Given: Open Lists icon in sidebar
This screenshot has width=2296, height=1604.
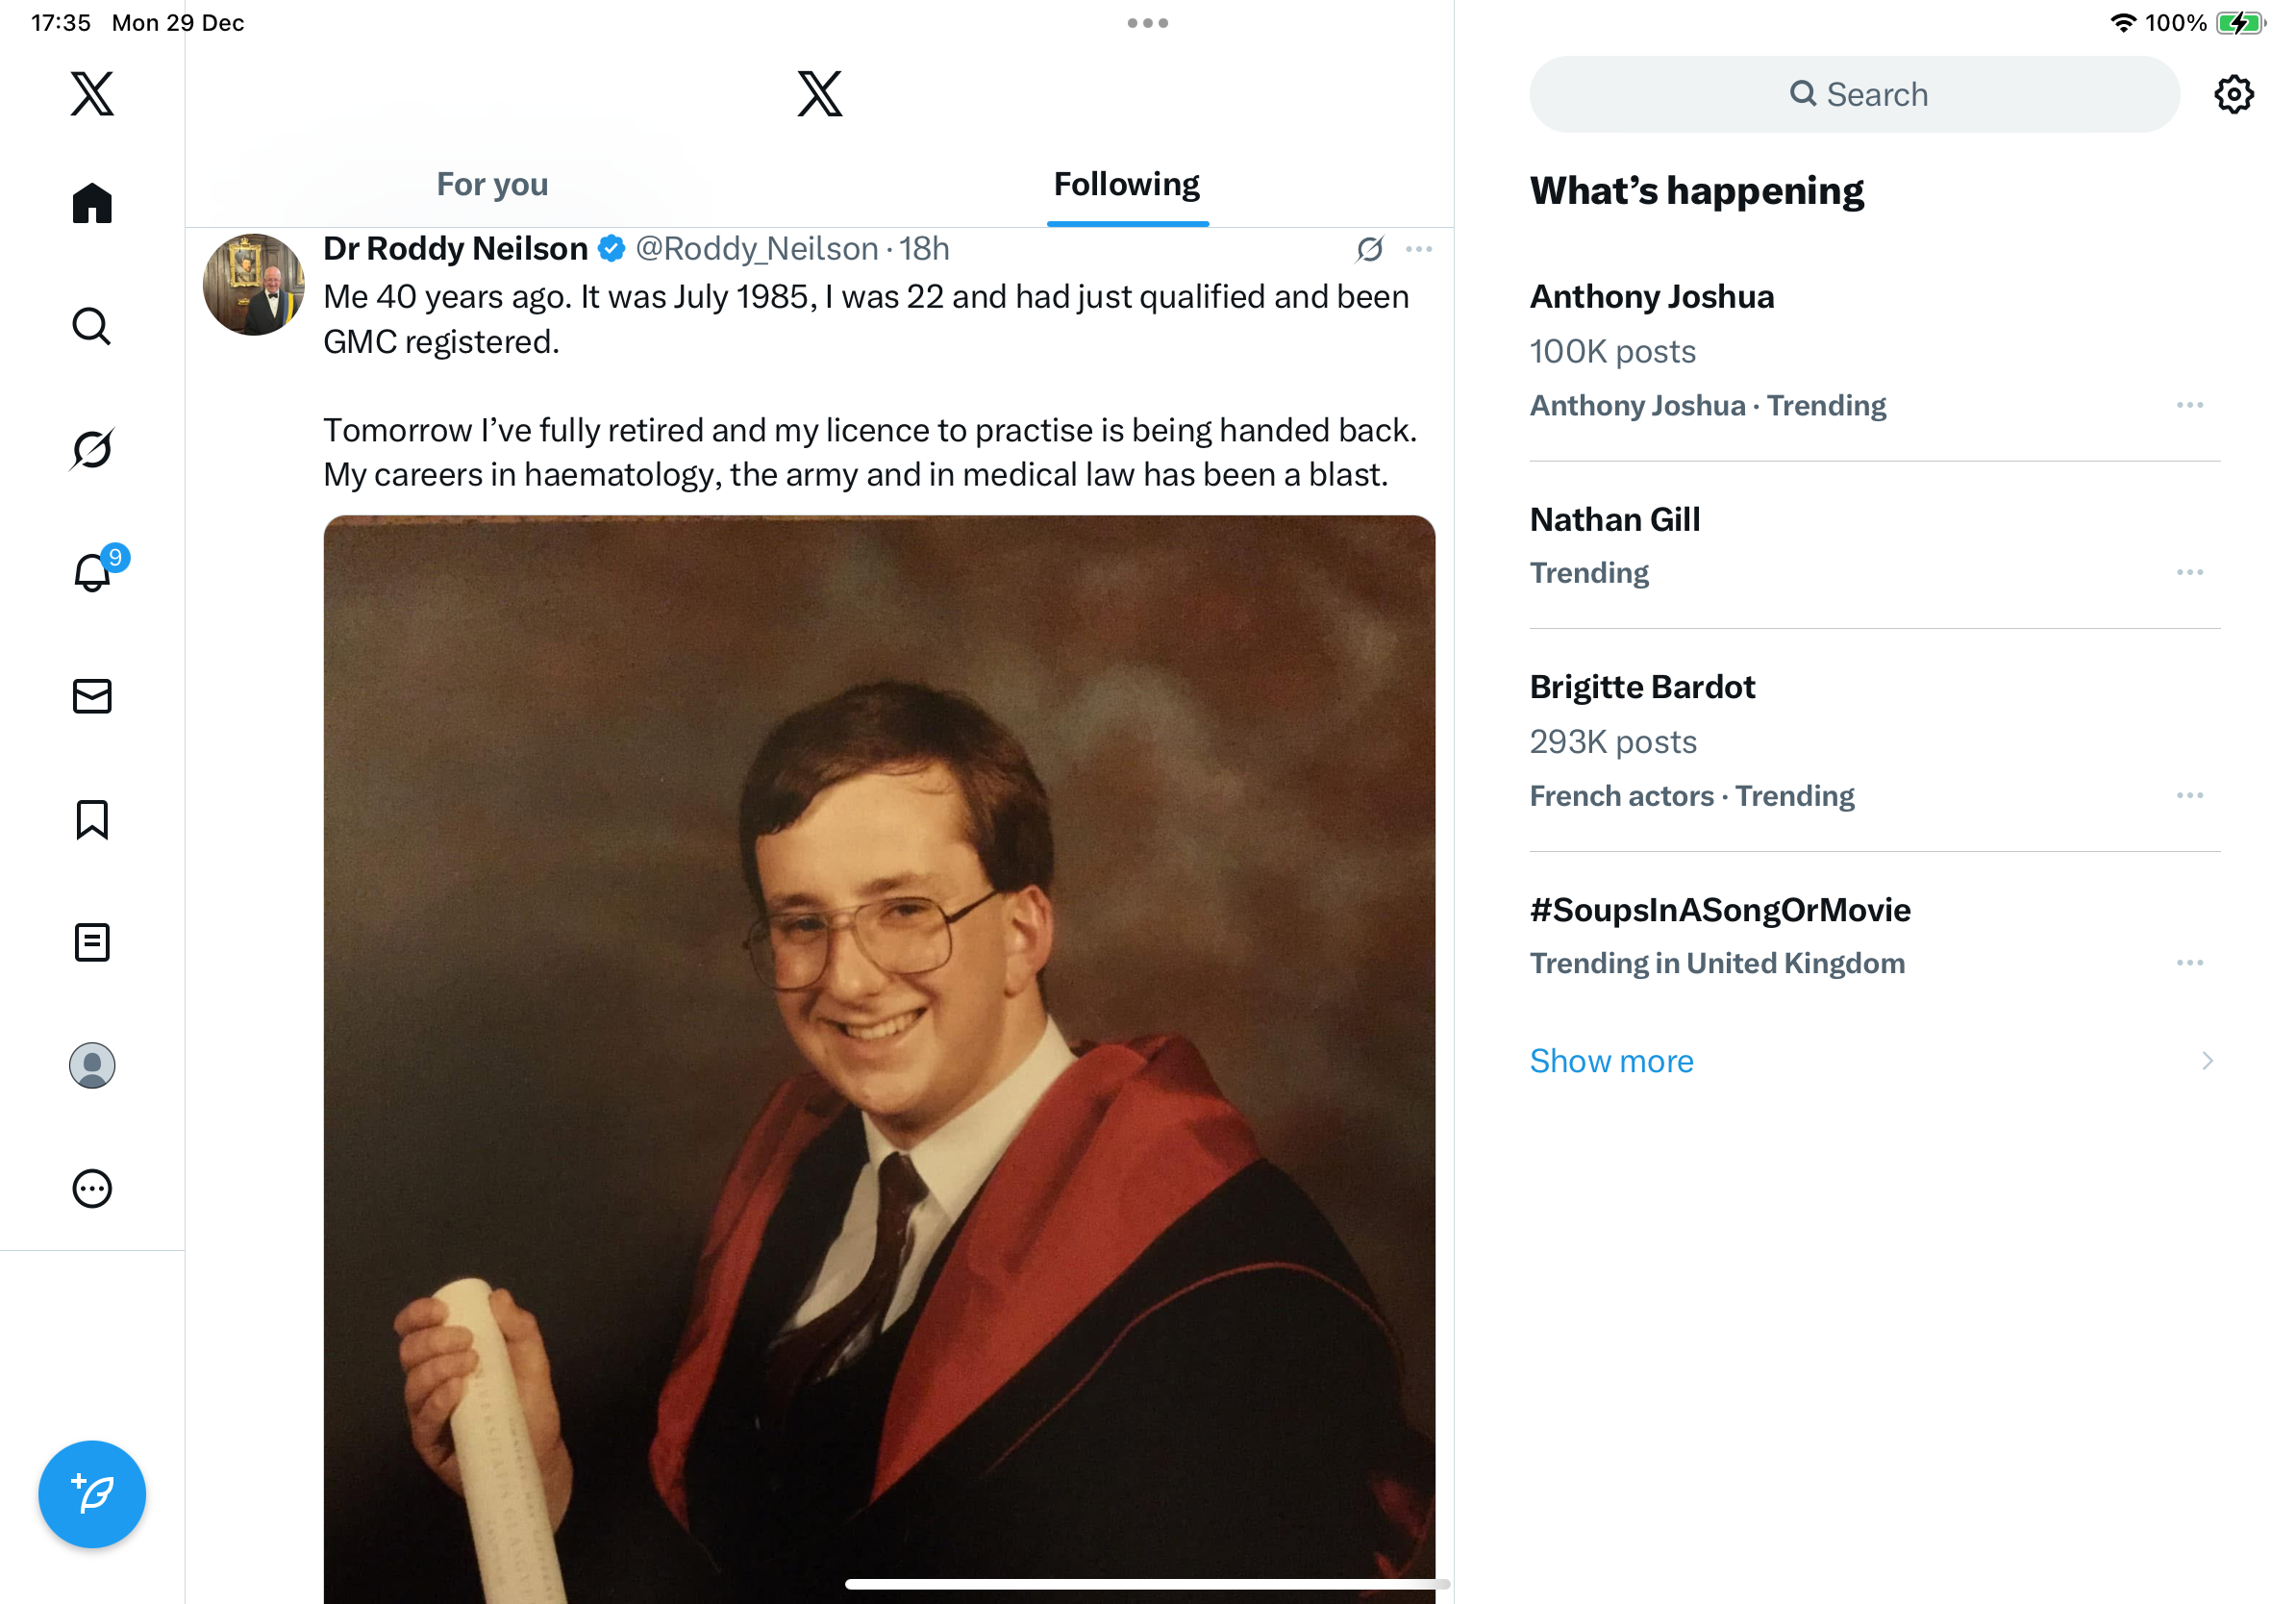Looking at the screenshot, I should pos(92,942).
